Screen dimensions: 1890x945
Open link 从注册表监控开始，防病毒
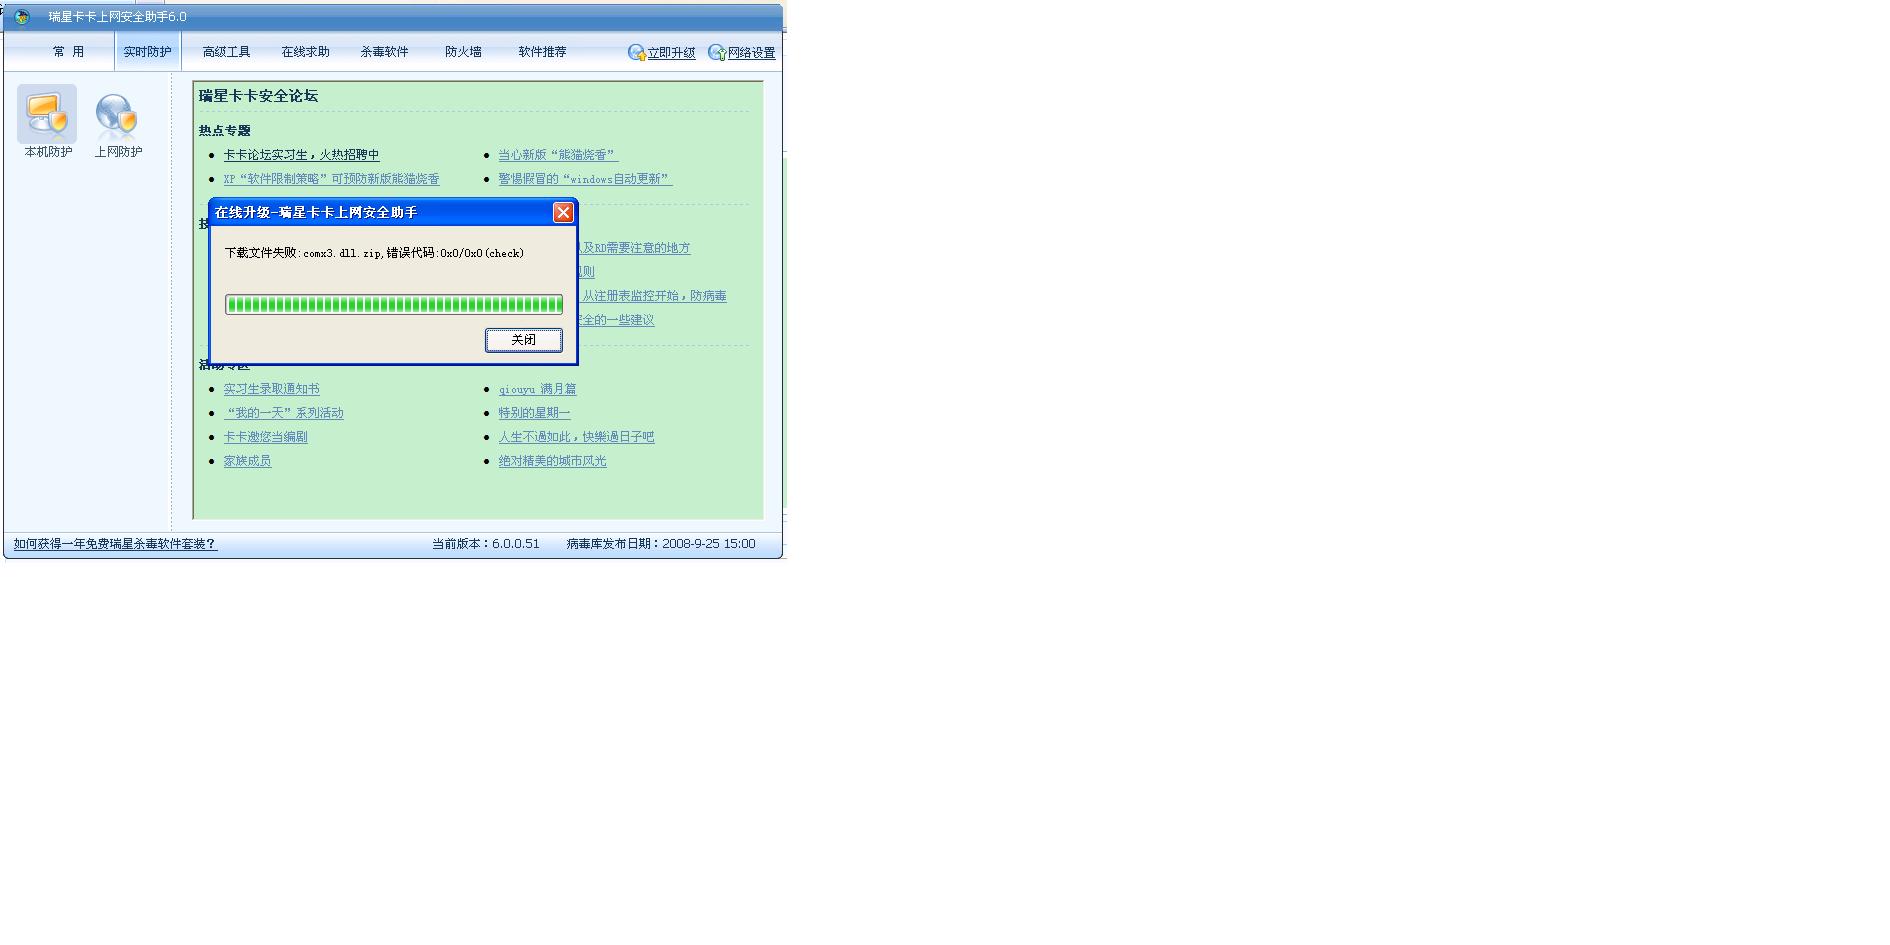coord(654,296)
